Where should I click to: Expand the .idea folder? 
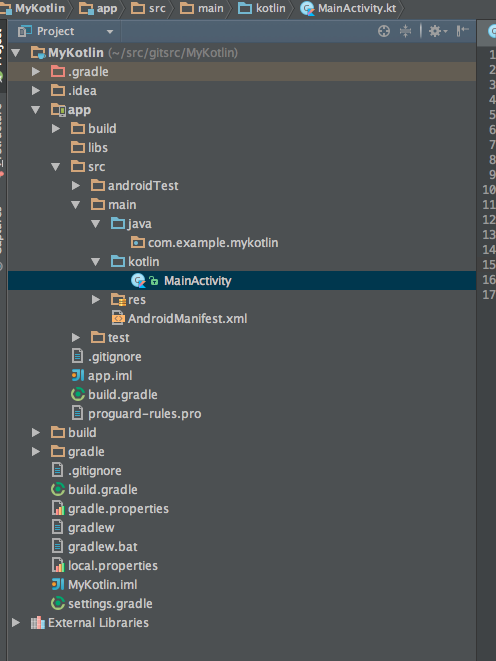tap(36, 91)
